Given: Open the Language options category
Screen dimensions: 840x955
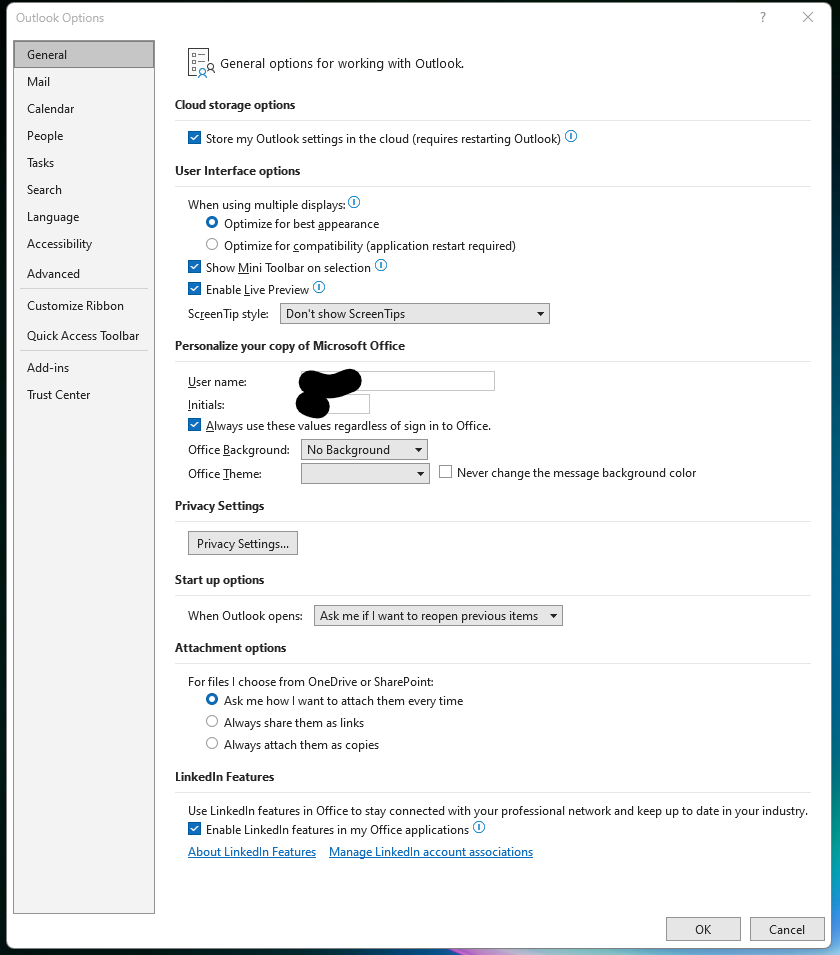Looking at the screenshot, I should (x=84, y=217).
